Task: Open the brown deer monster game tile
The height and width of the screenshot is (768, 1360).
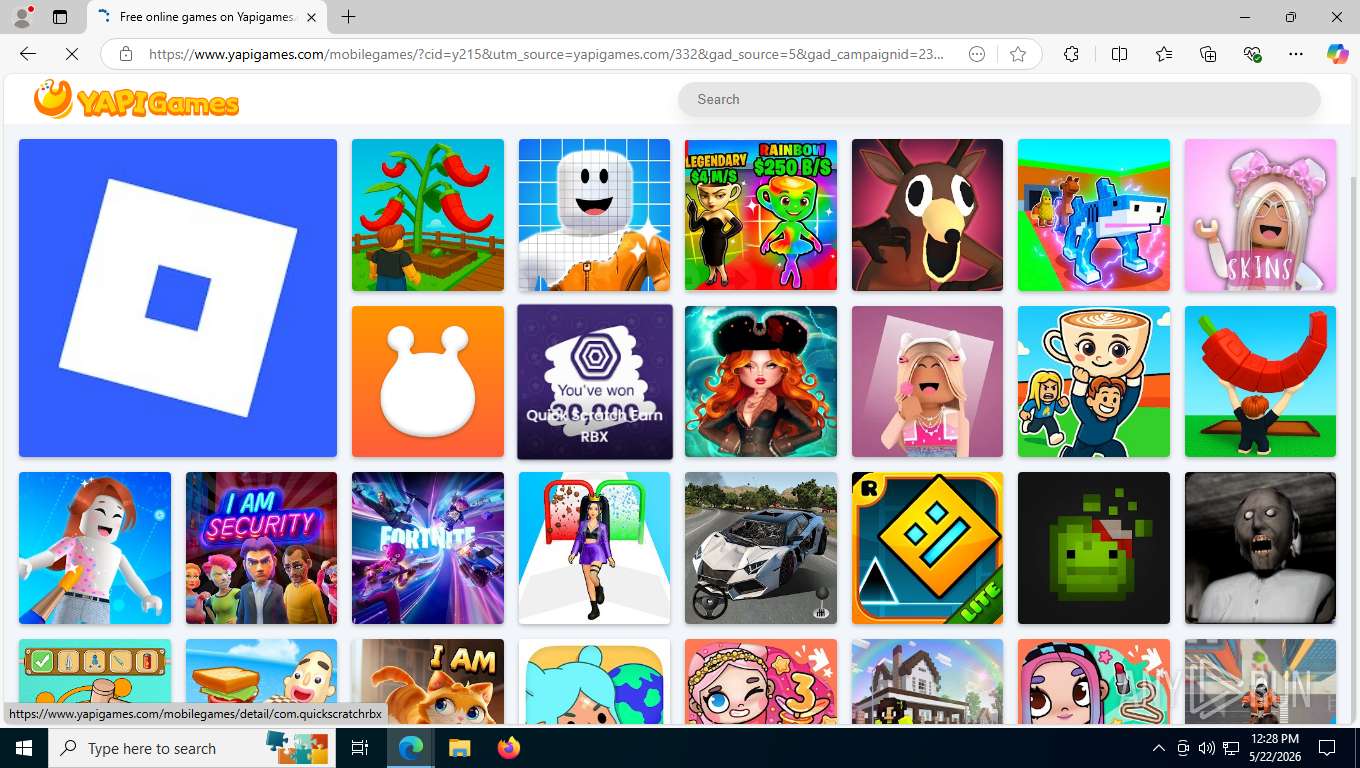Action: (x=927, y=215)
